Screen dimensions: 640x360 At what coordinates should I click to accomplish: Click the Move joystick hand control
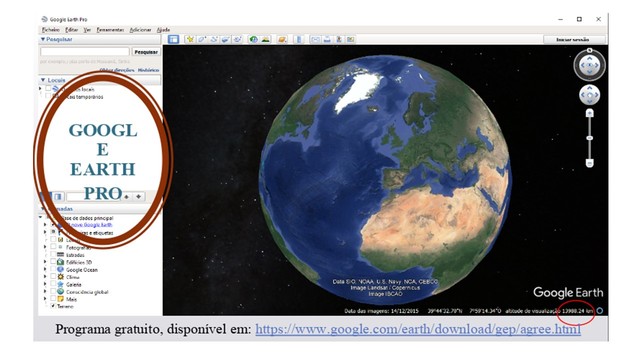[589, 95]
